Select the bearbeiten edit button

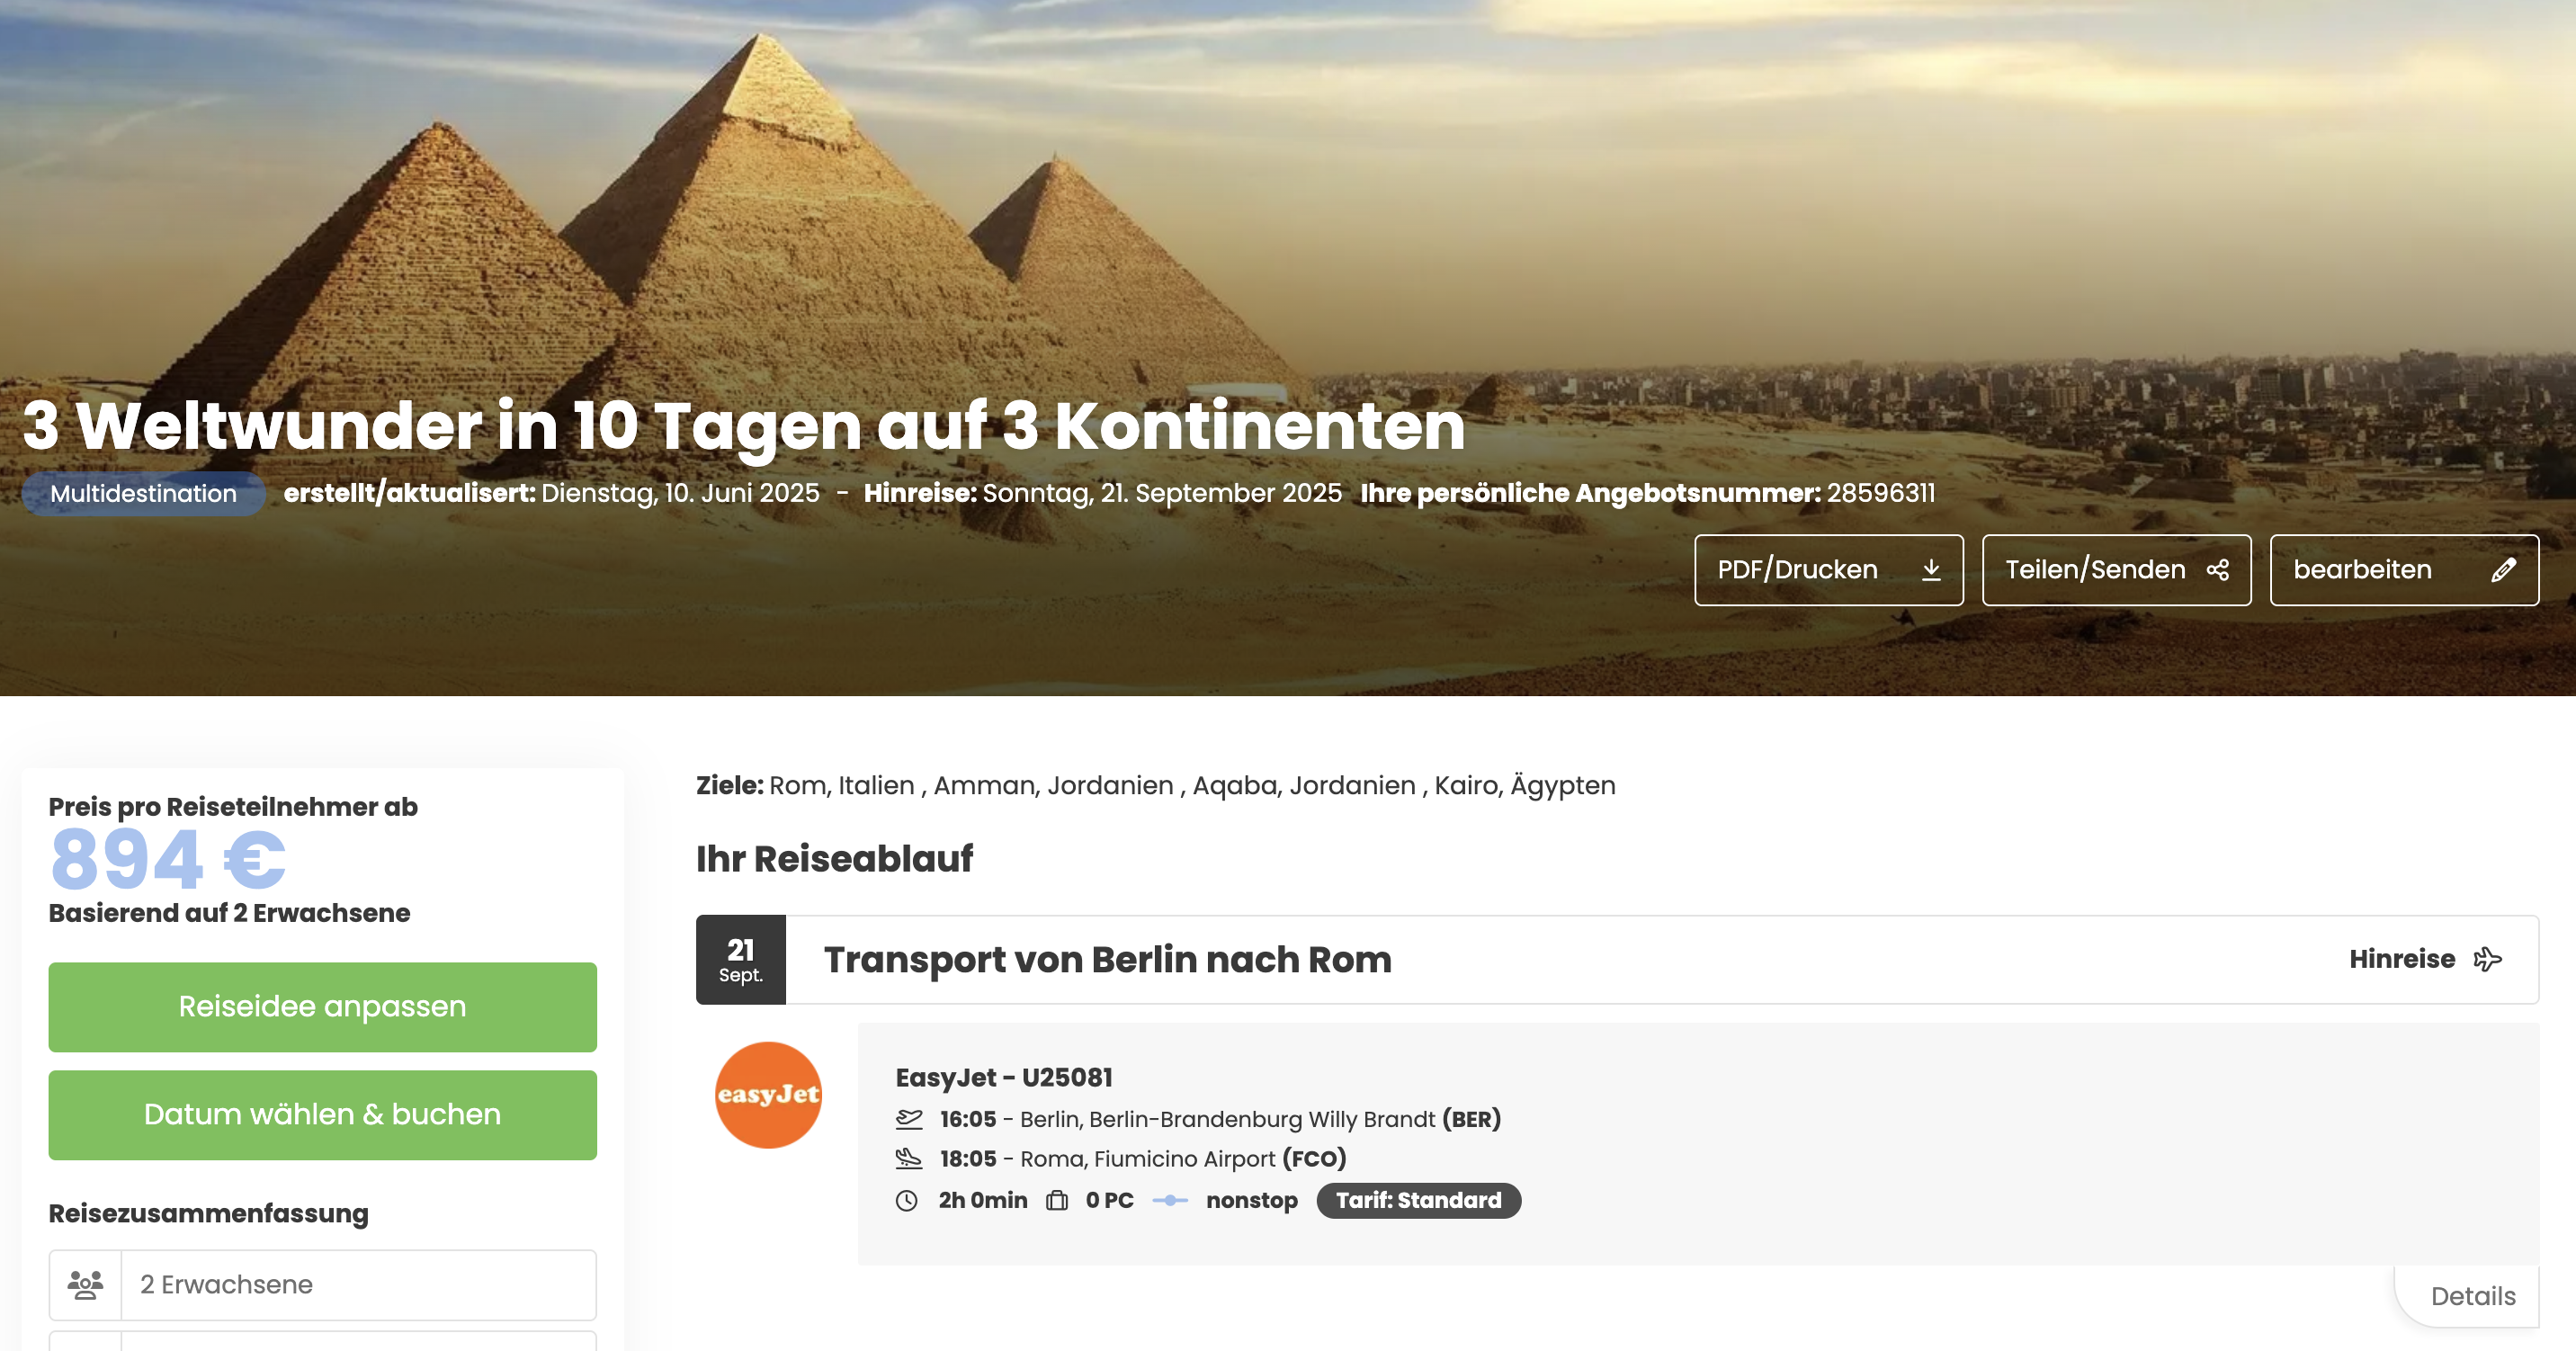[x=2405, y=570]
